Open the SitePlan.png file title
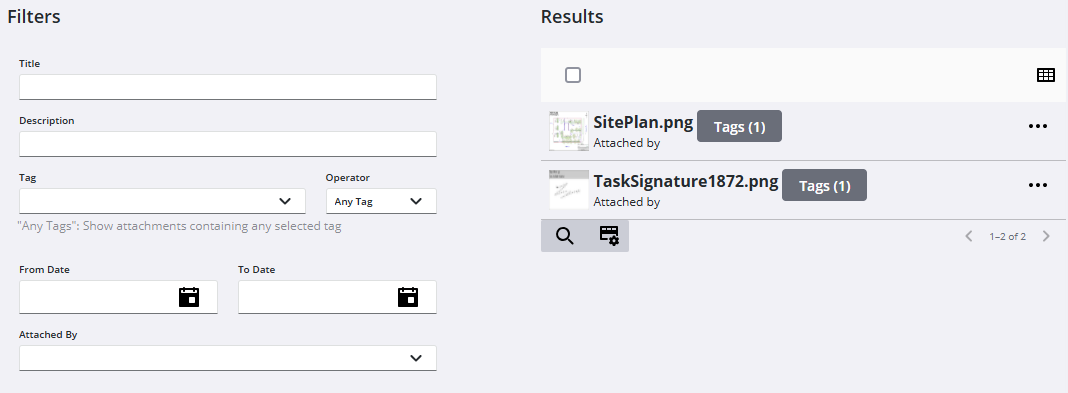 click(643, 123)
